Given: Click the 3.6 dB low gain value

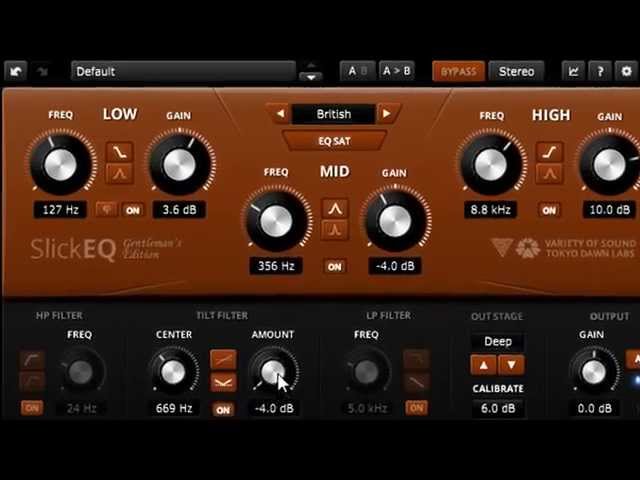Looking at the screenshot, I should coord(179,210).
